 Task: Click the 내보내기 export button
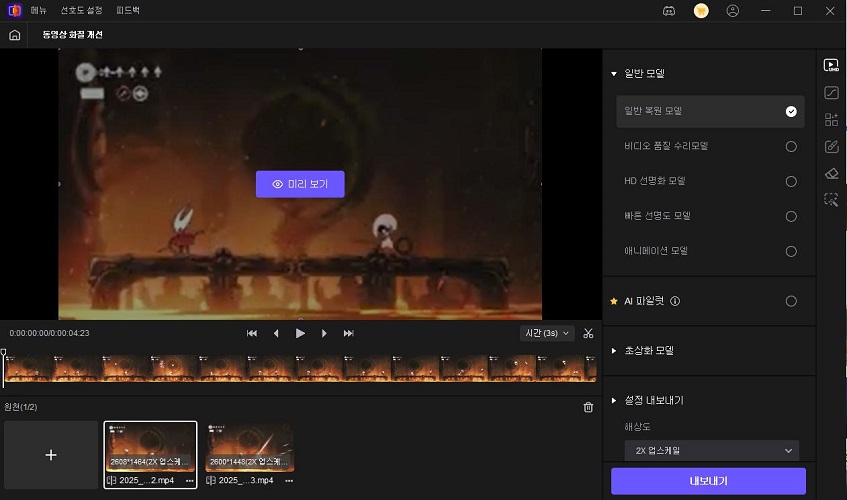[x=708, y=481]
